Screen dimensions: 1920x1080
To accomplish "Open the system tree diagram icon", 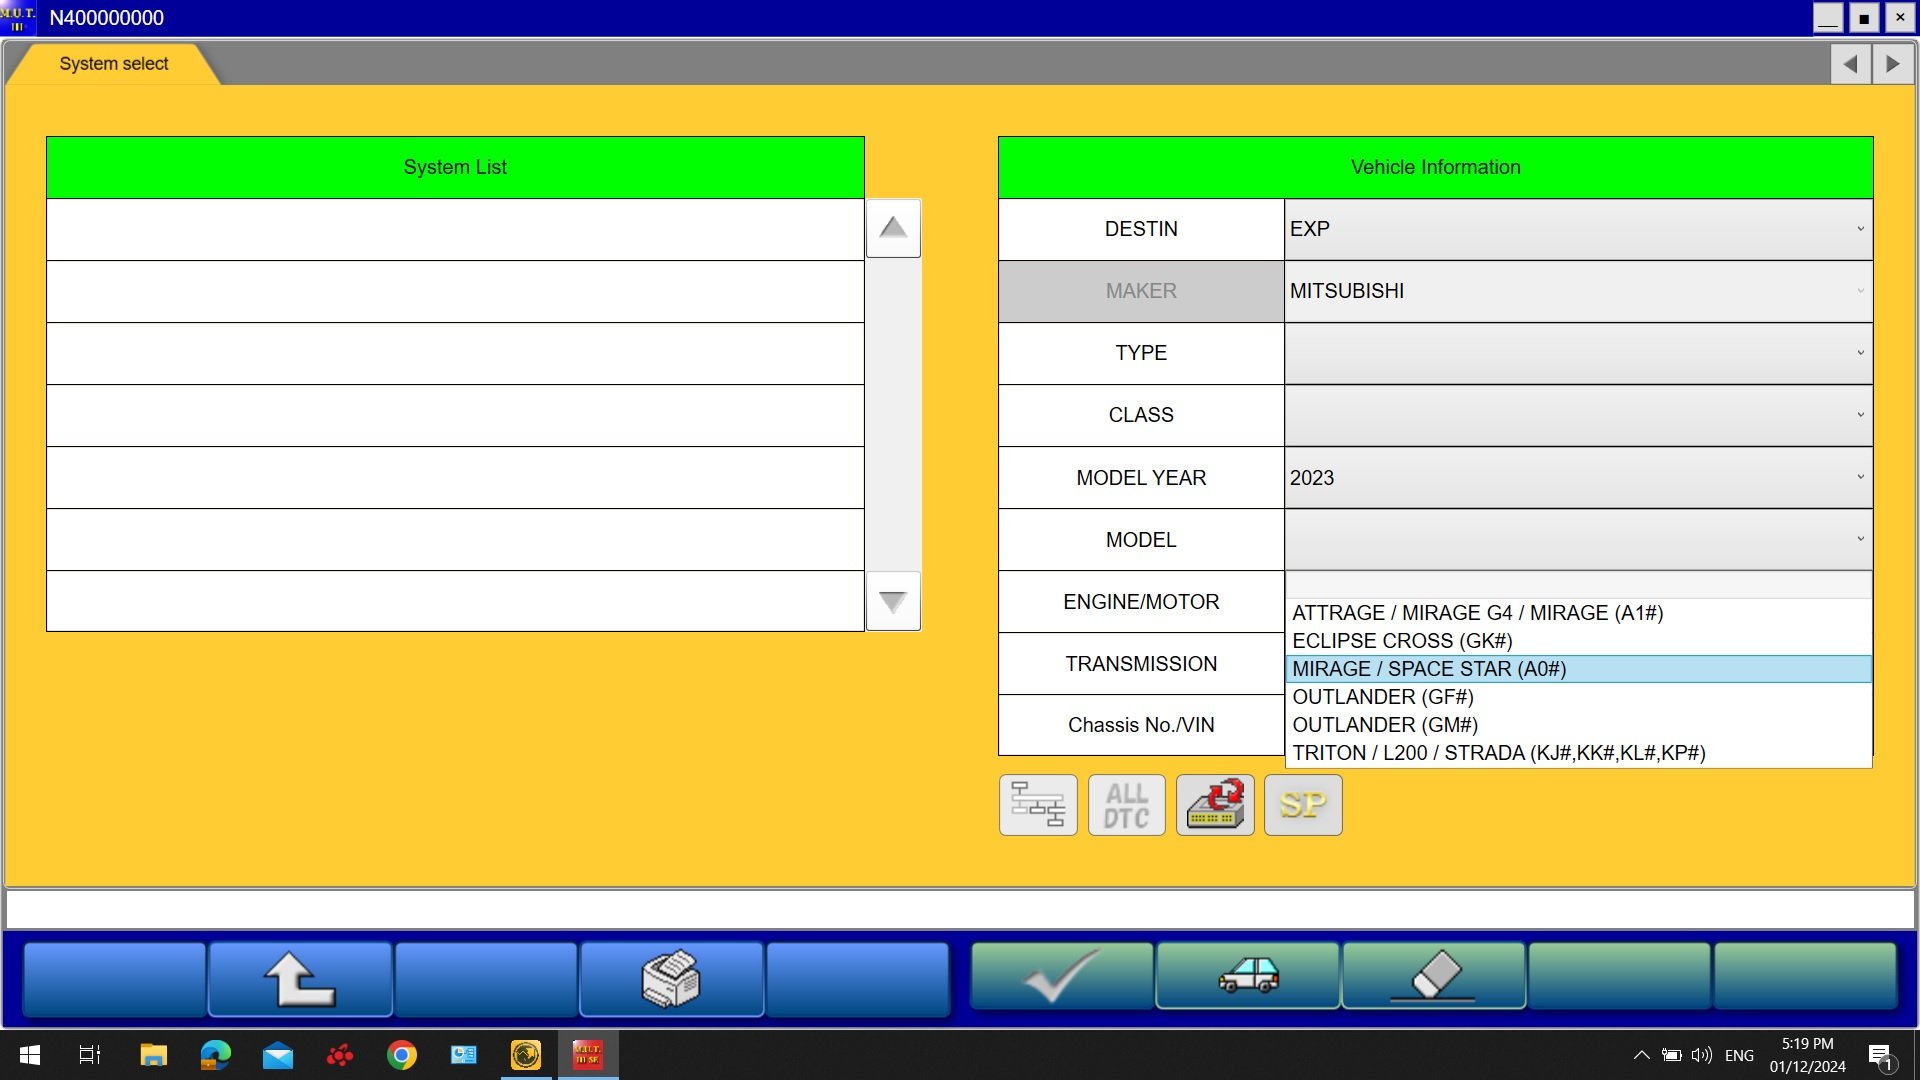I will [1038, 805].
